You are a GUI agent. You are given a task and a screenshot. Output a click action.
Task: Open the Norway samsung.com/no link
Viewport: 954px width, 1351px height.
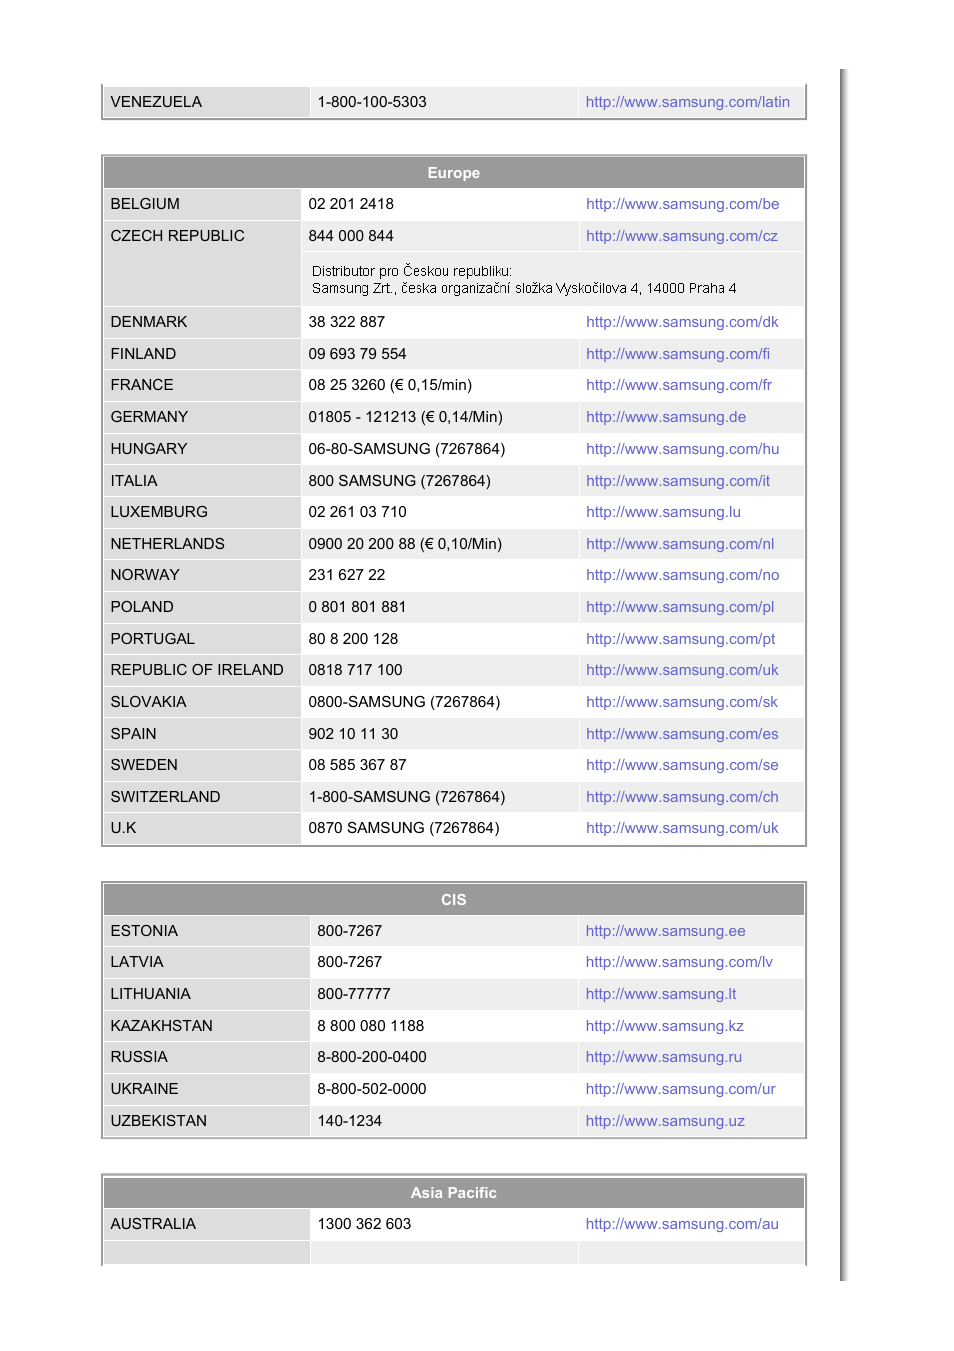(x=682, y=575)
